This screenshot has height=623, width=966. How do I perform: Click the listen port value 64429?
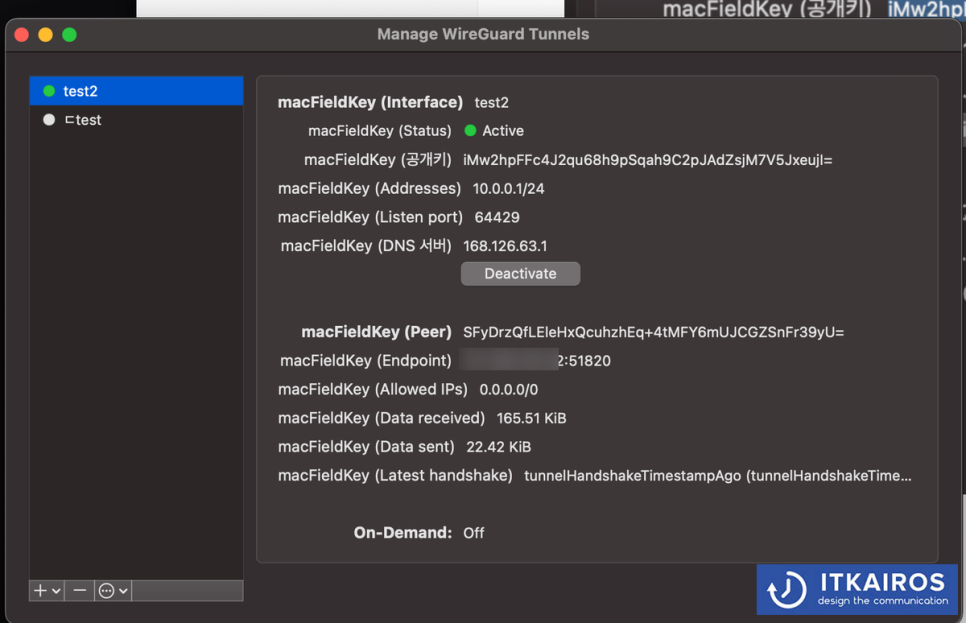tap(497, 218)
